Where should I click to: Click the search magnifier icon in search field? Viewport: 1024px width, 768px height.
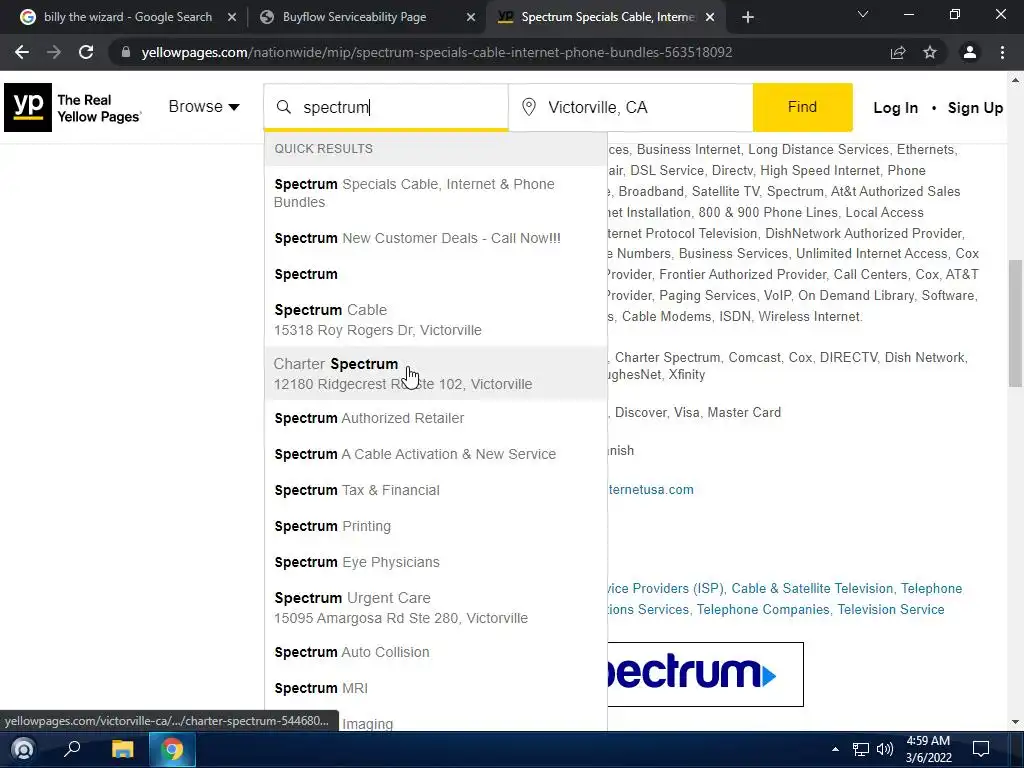pyautogui.click(x=283, y=107)
